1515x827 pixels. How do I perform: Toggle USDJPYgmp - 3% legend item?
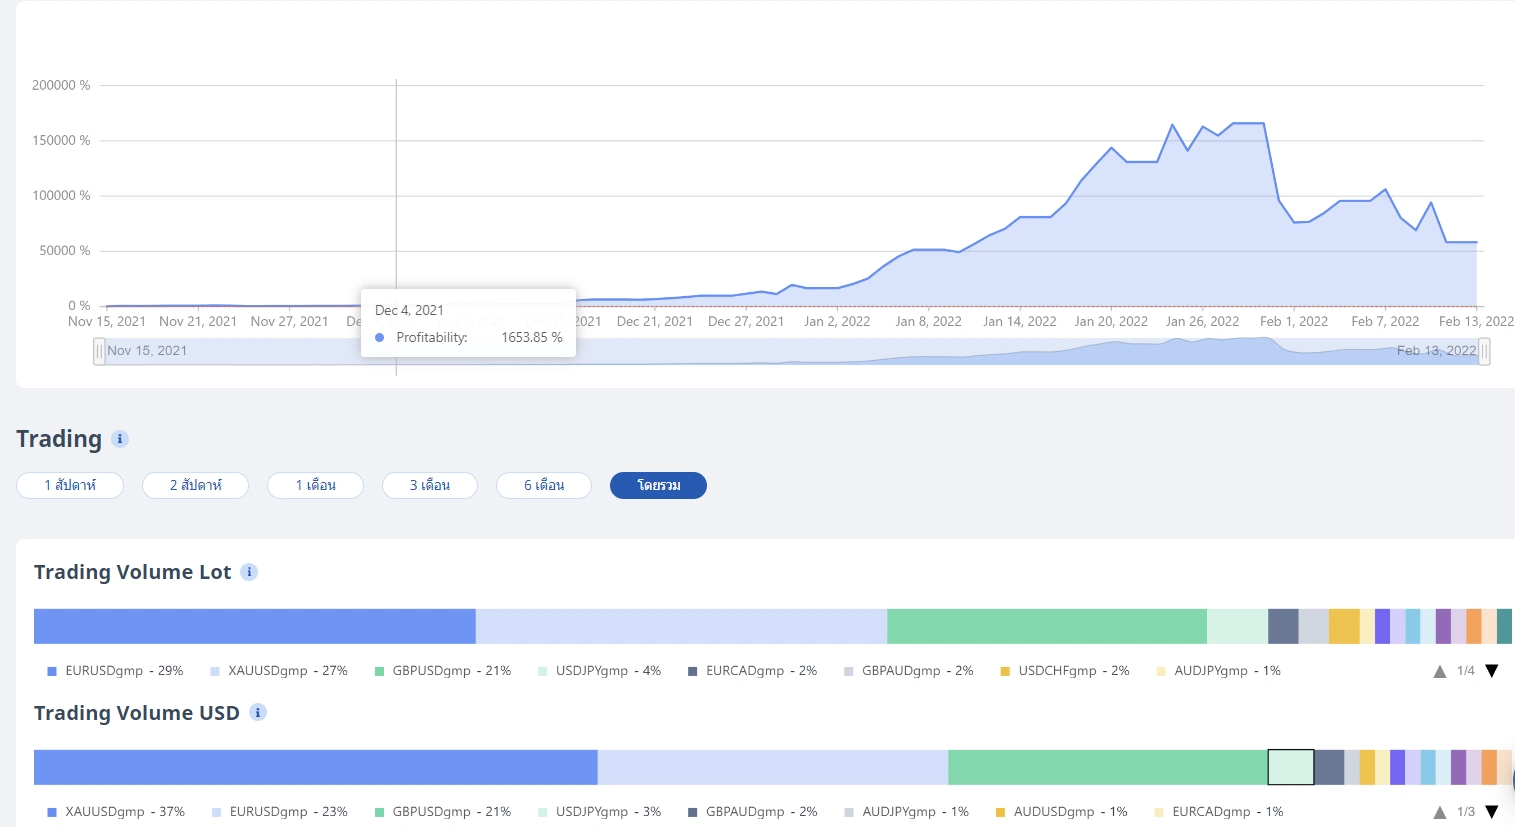(599, 812)
